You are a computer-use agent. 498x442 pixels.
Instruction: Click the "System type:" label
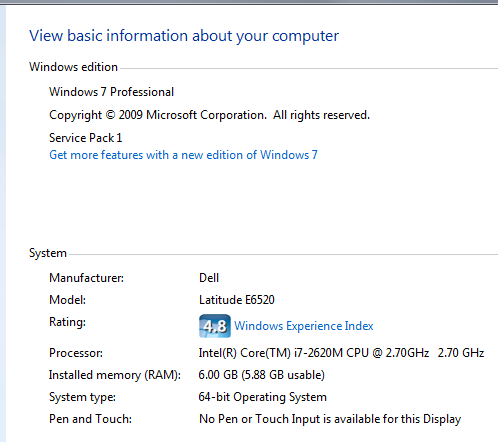click(82, 397)
